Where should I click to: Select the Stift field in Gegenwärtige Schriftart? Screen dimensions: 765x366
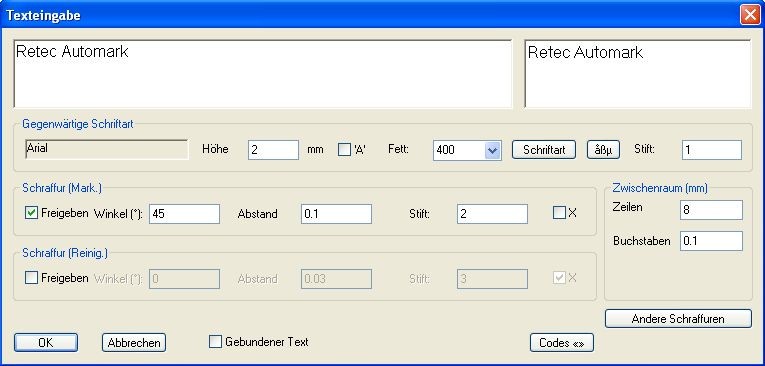(x=712, y=150)
